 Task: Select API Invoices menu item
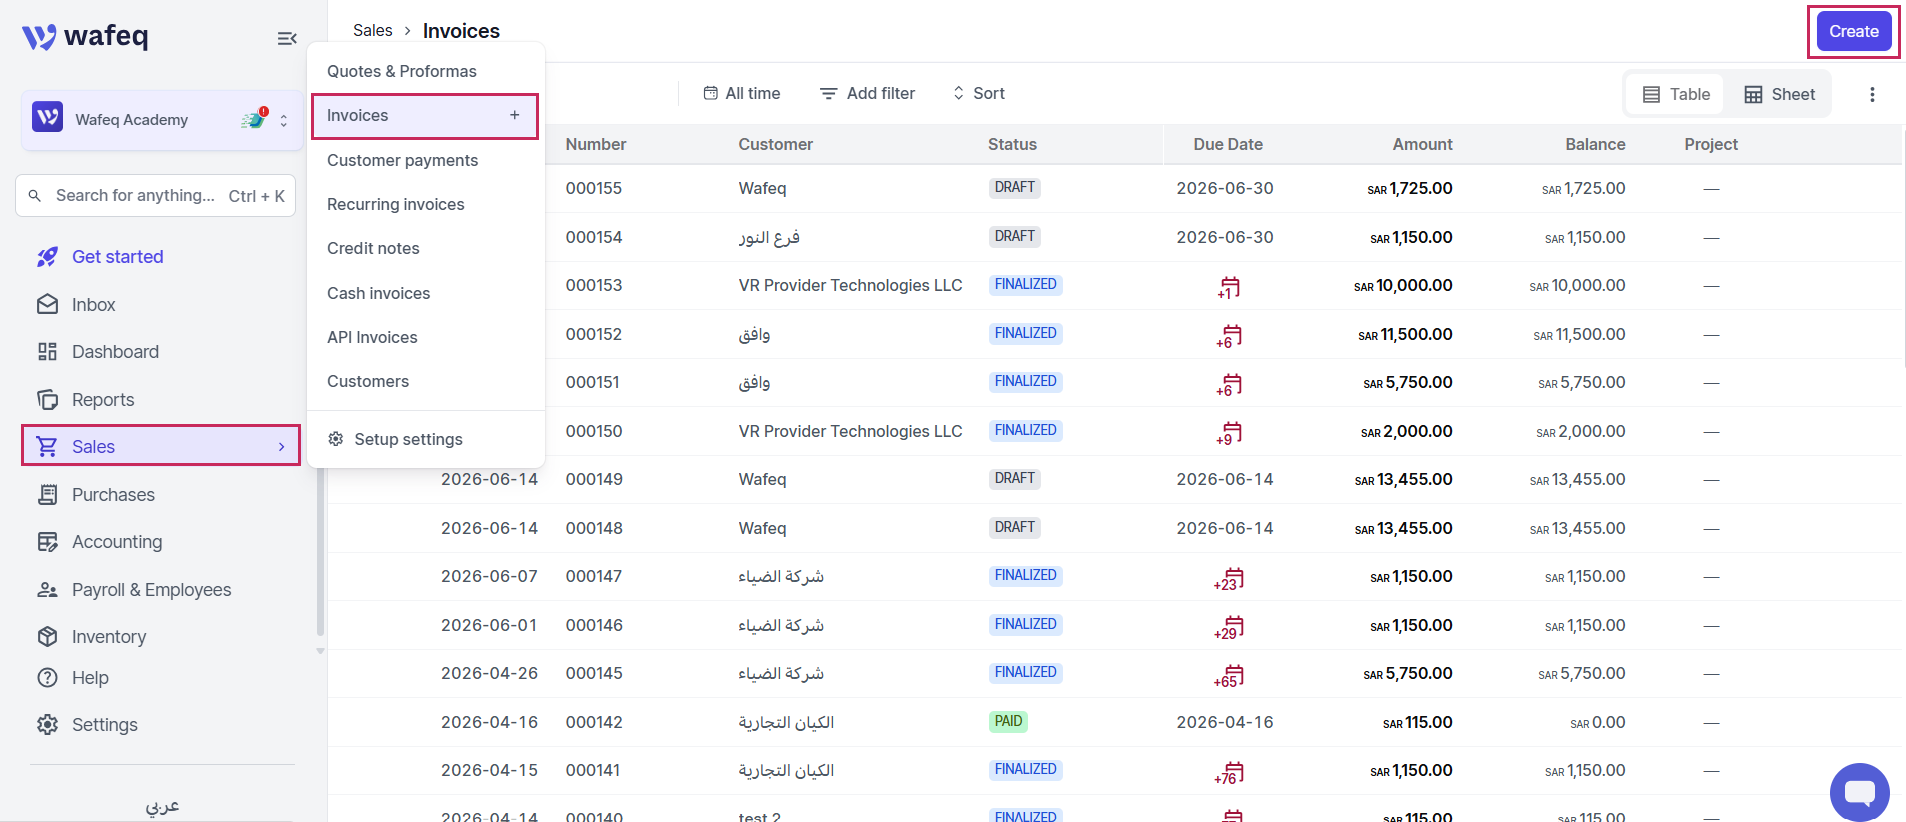pyautogui.click(x=372, y=337)
